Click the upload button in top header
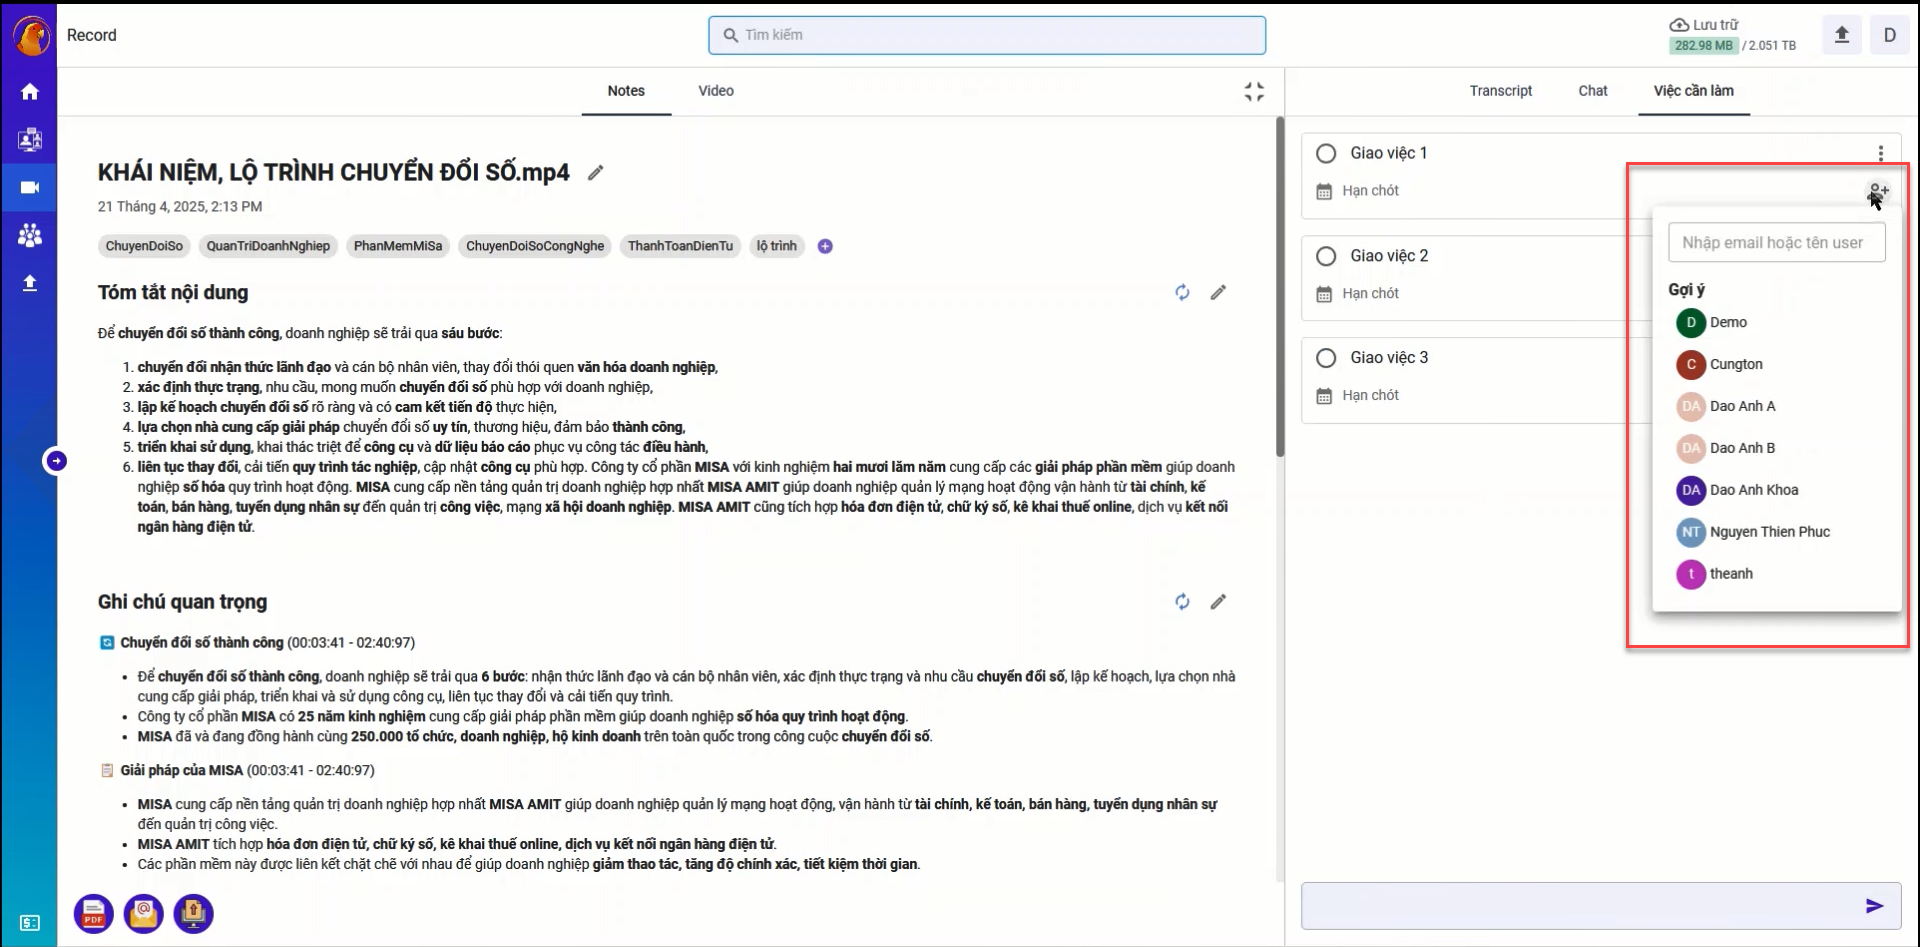1920x947 pixels. [1842, 35]
